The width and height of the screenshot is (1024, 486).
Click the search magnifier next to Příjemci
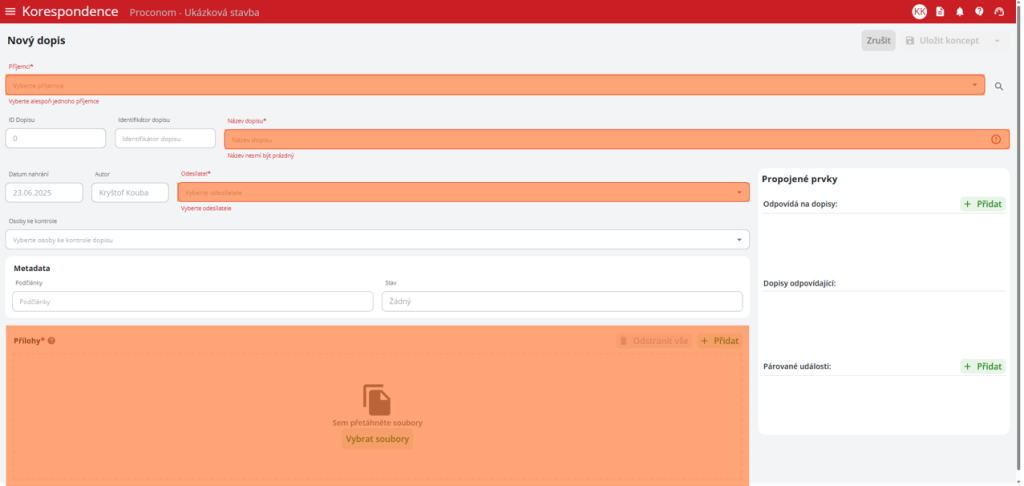pos(998,87)
